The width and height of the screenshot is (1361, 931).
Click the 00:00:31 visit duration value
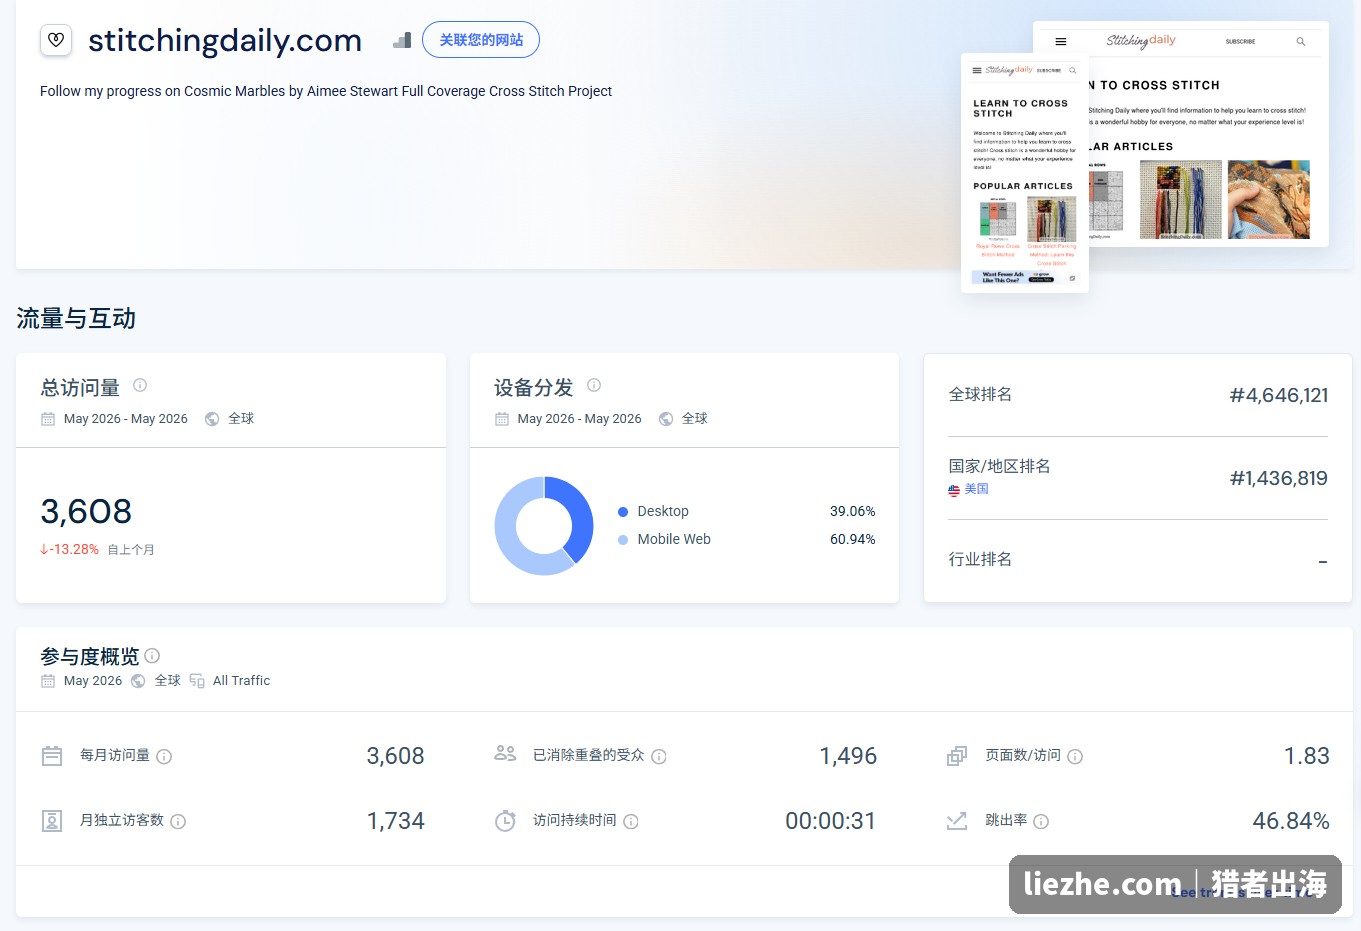tap(831, 821)
